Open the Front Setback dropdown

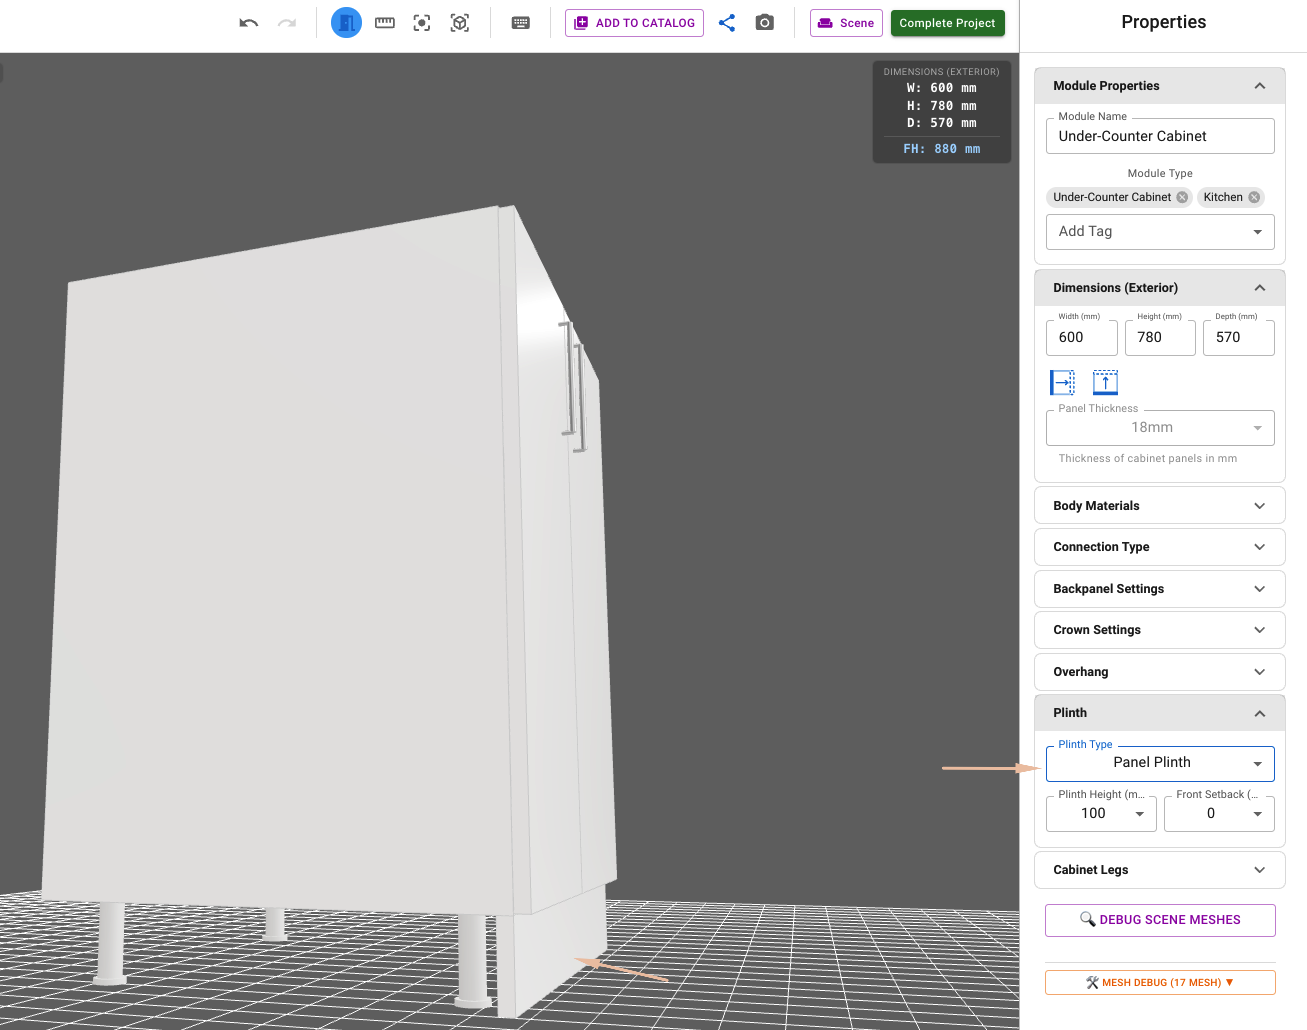pos(1219,814)
